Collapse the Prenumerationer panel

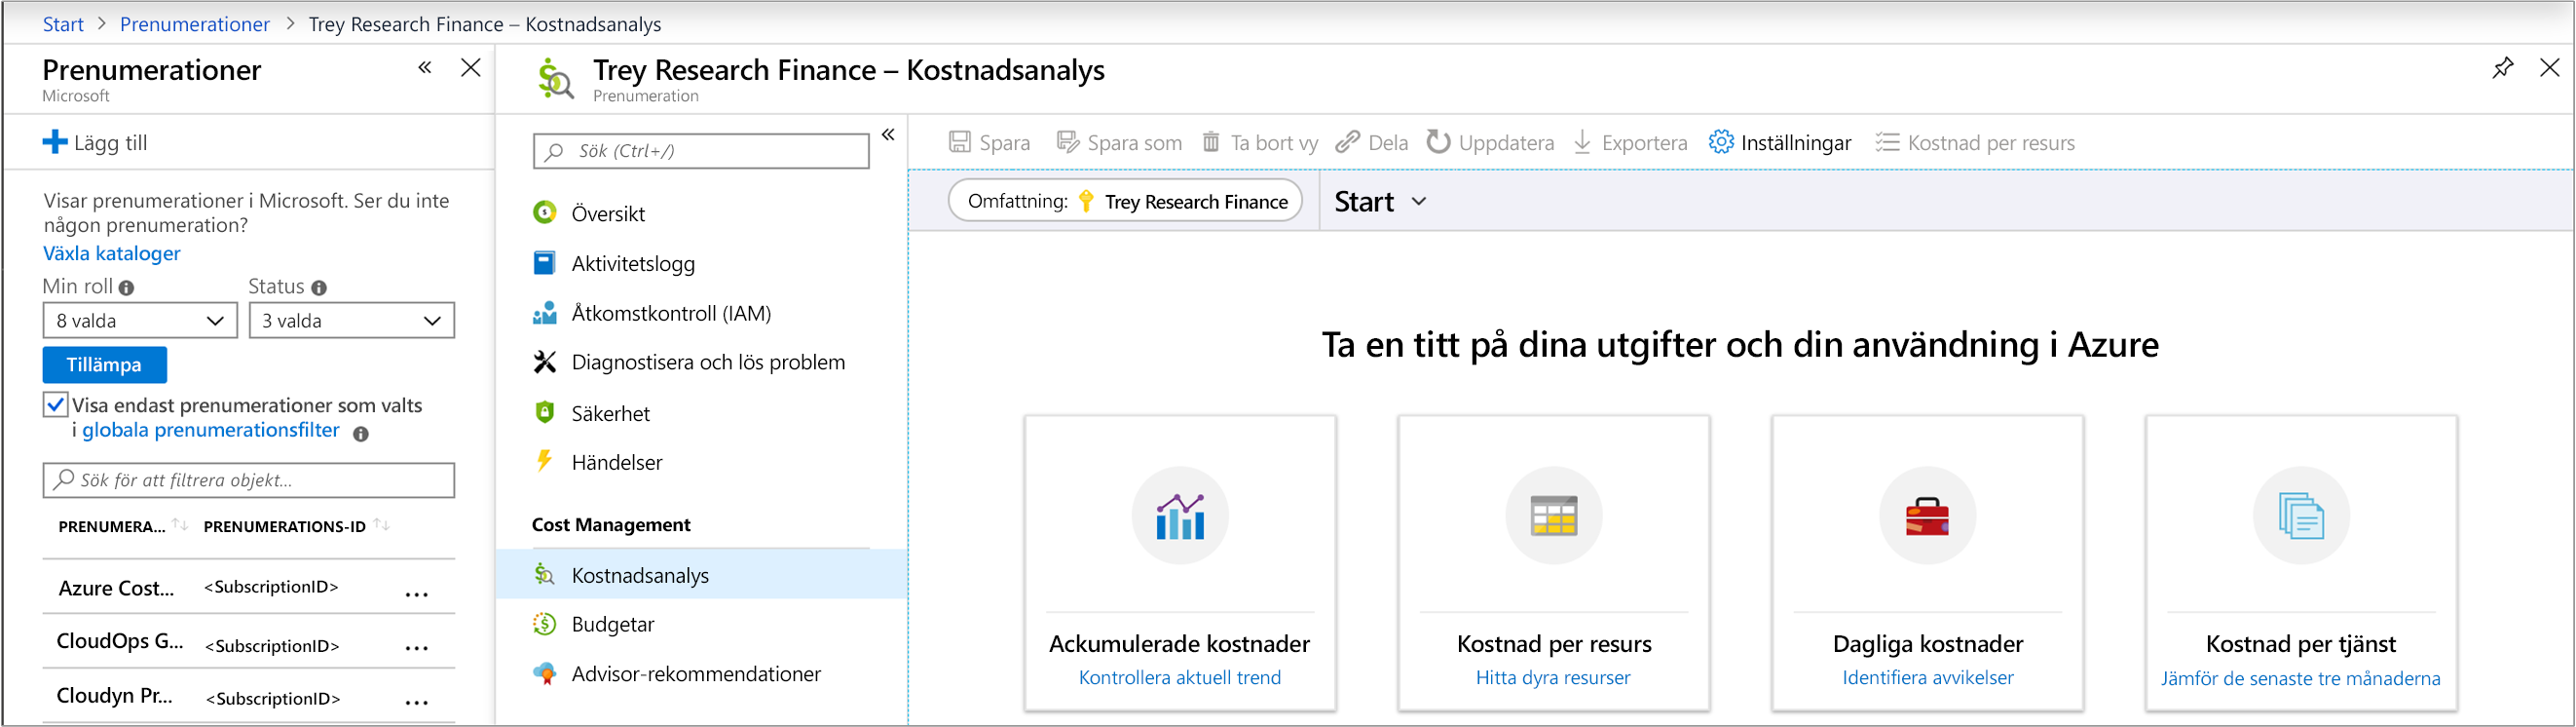[425, 68]
